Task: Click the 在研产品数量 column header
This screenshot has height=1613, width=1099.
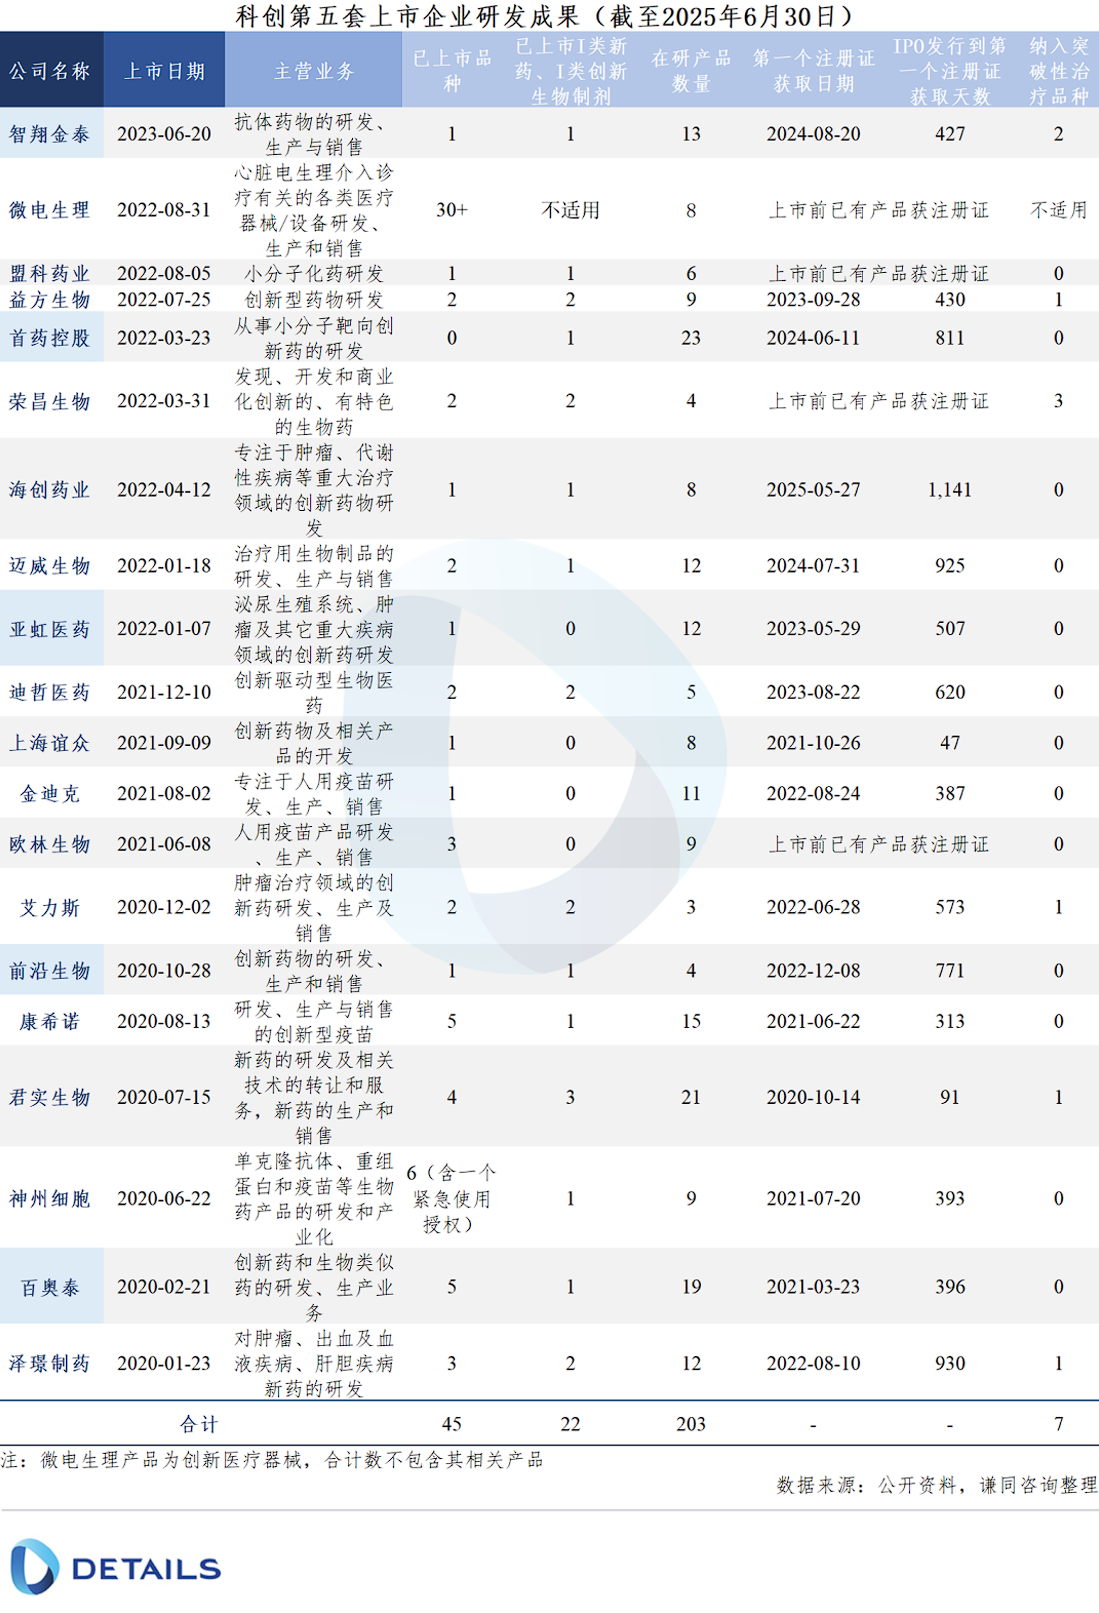Action: [x=691, y=71]
